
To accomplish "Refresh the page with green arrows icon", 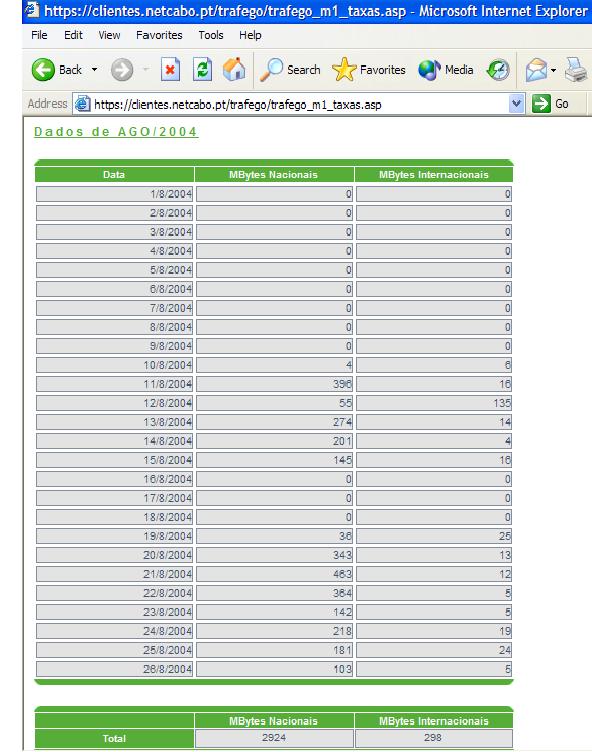I will point(202,70).
